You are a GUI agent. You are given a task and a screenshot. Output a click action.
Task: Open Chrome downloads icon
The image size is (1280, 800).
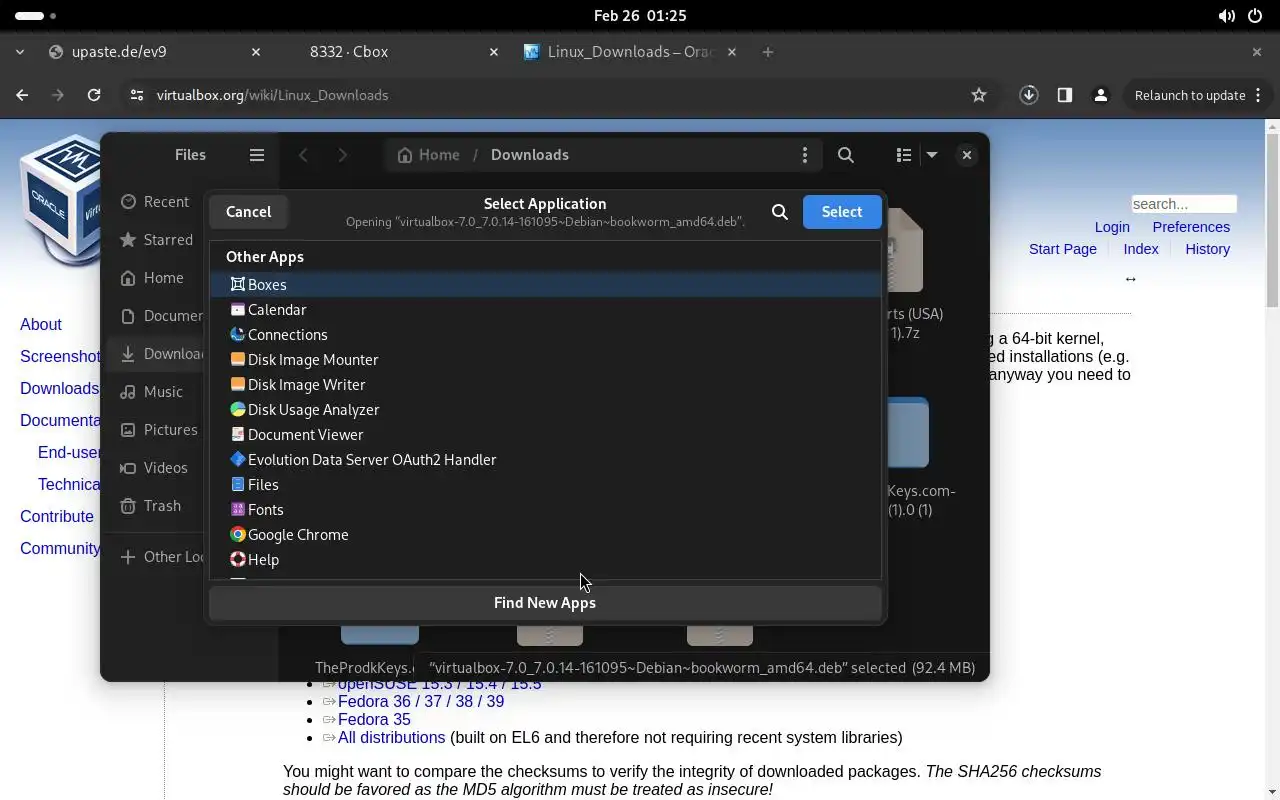click(1029, 95)
